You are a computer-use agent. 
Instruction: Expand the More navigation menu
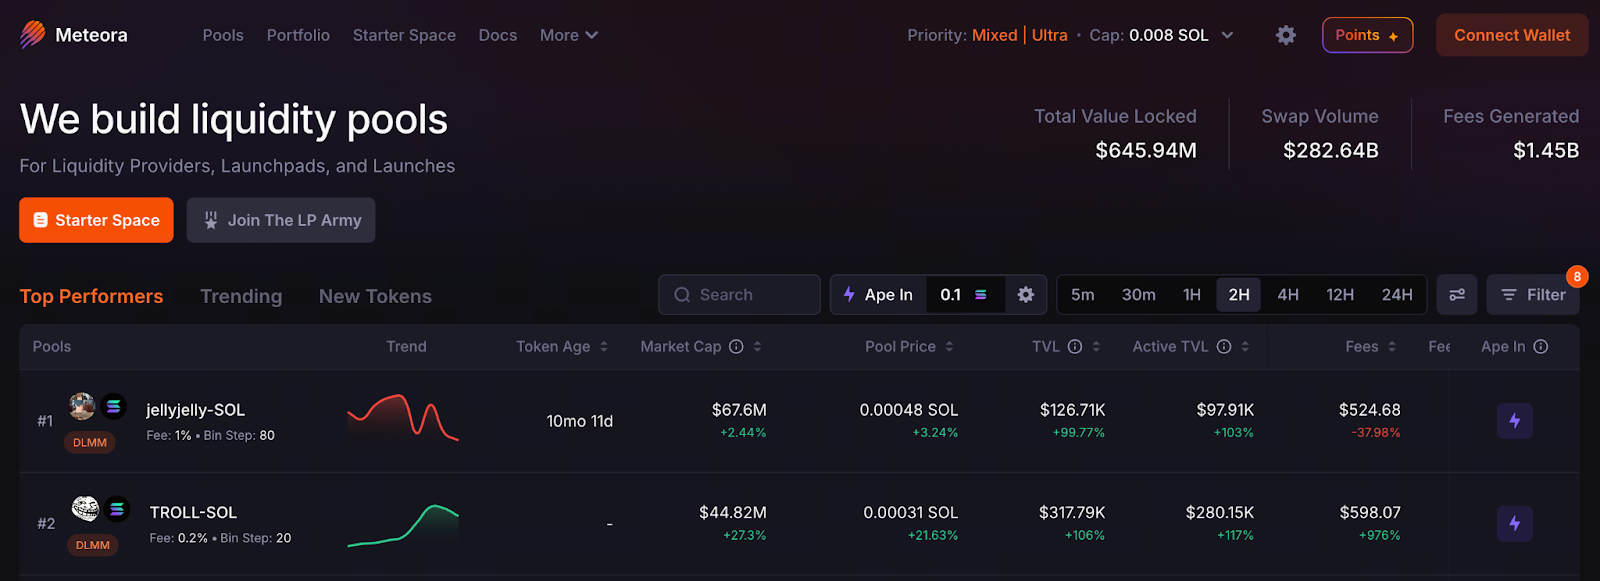pos(568,35)
